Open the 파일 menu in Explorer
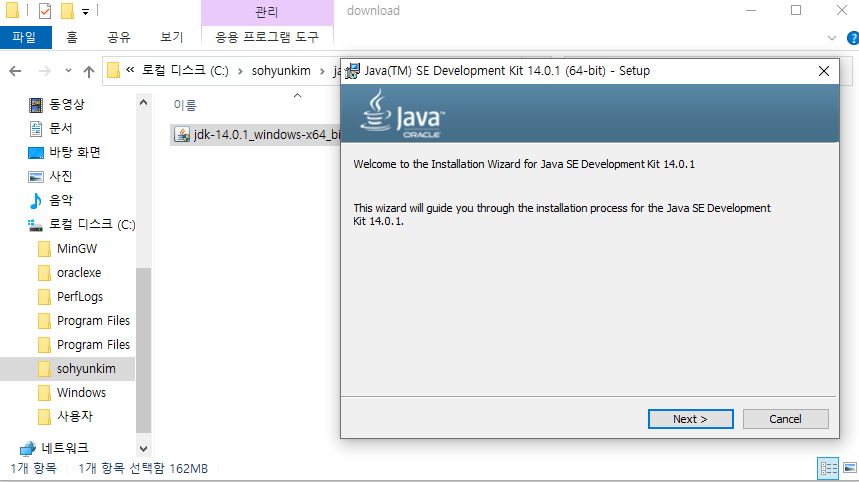Screen dimensions: 859x482 point(25,37)
